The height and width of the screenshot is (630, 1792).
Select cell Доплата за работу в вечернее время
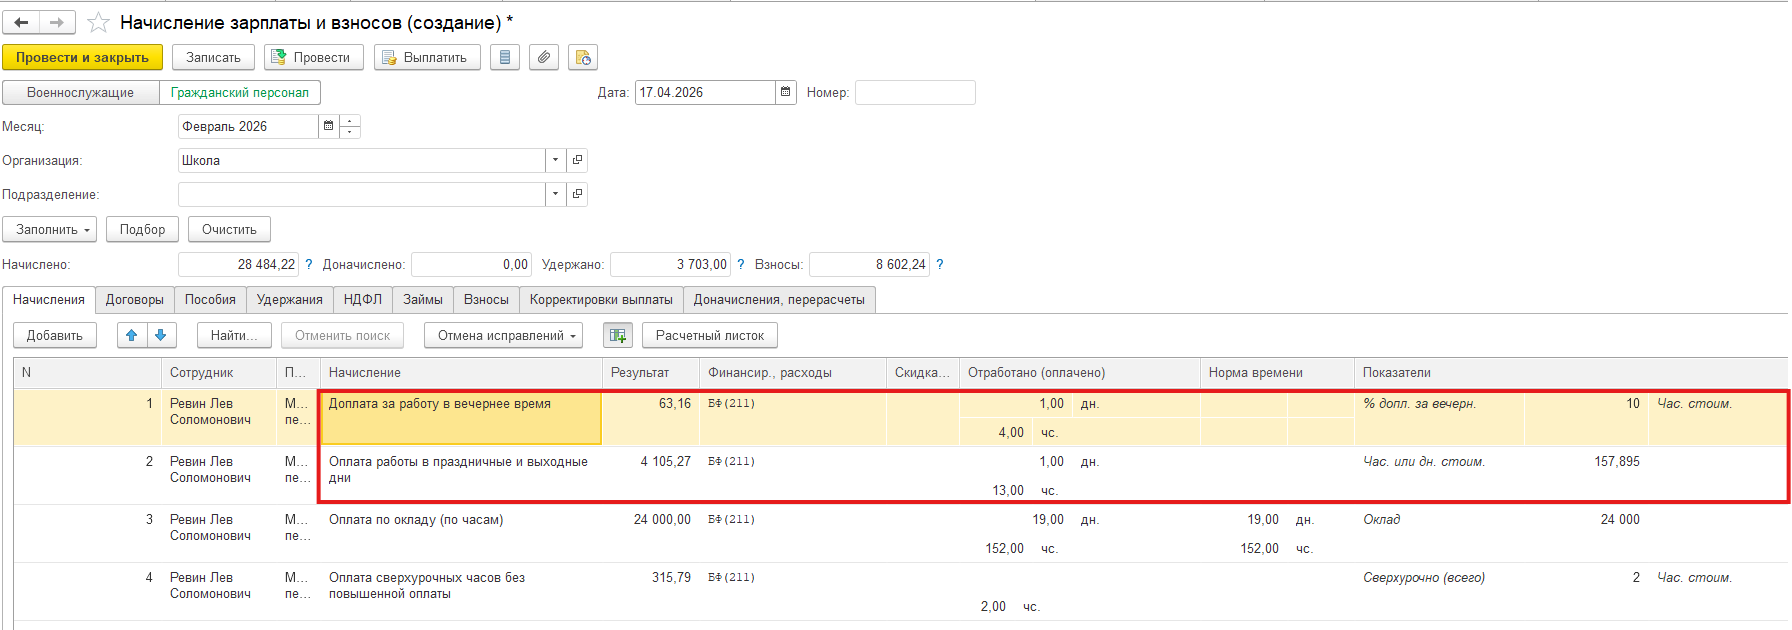tap(460, 417)
